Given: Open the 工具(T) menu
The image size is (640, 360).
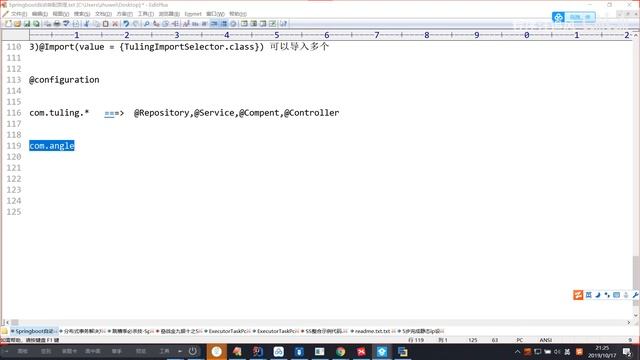Looking at the screenshot, I should 146,14.
